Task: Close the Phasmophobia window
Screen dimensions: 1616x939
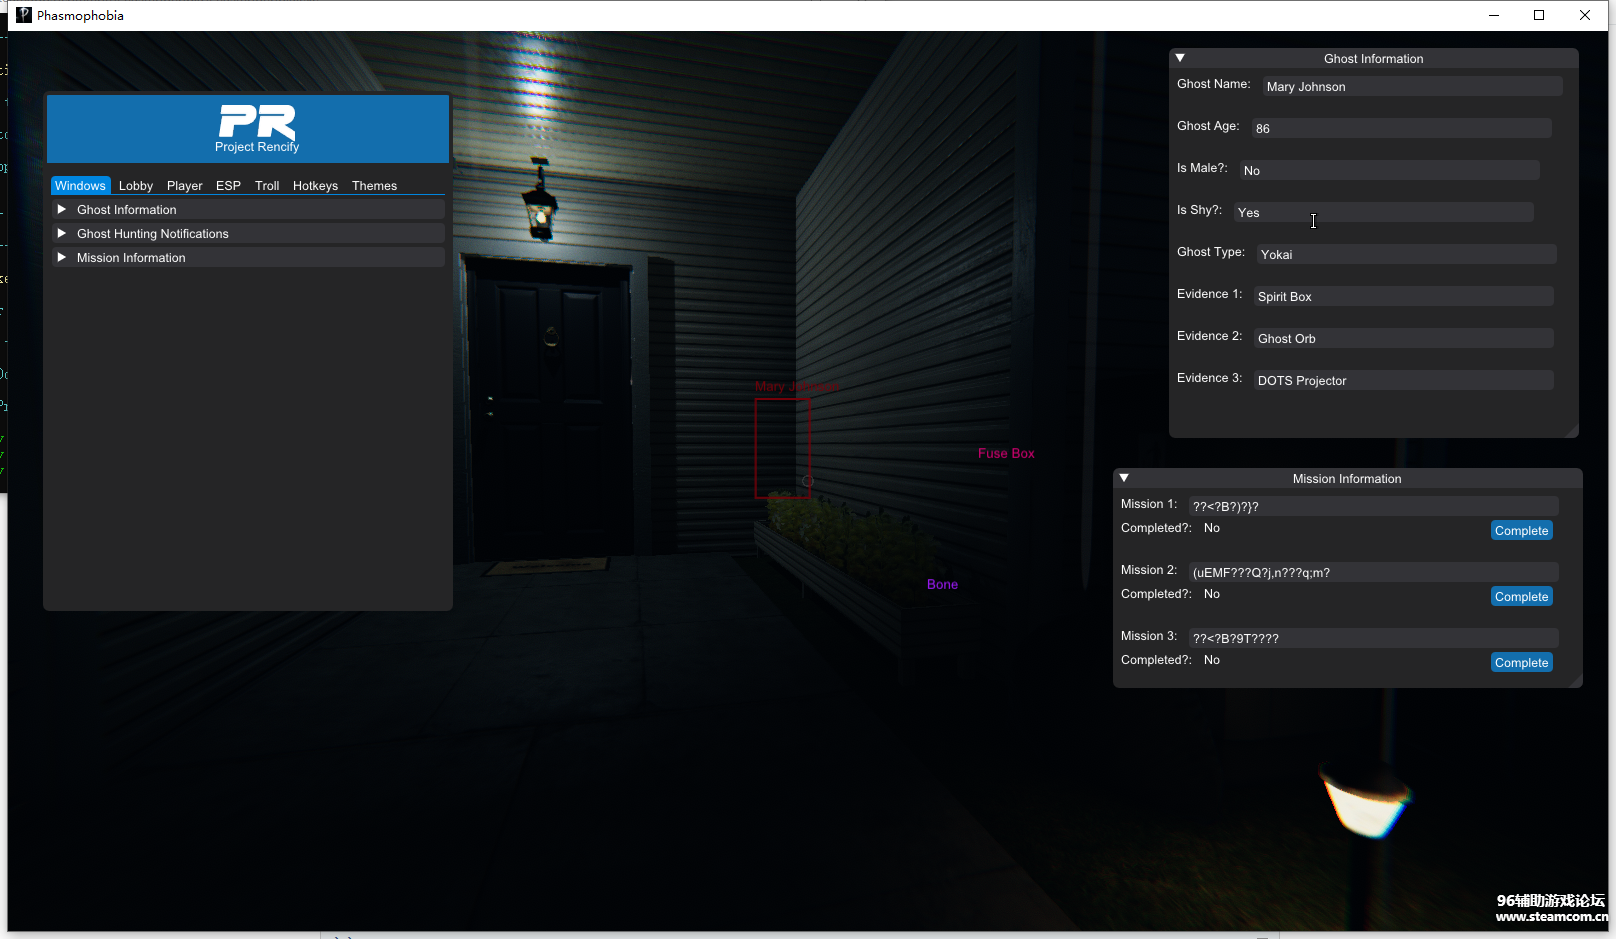Action: [1585, 15]
